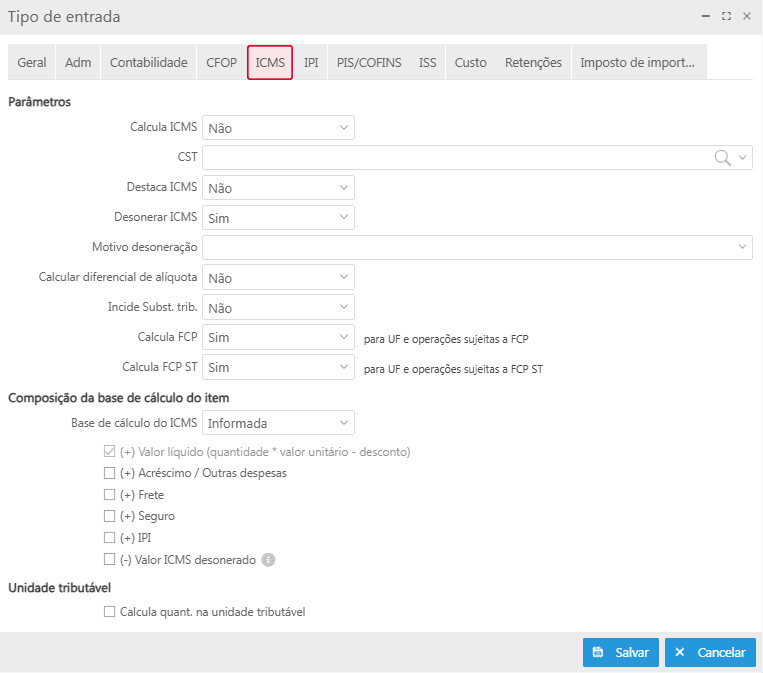763x673 pixels.
Task: Toggle the (+) Seguro checkbox
Action: tap(110, 517)
